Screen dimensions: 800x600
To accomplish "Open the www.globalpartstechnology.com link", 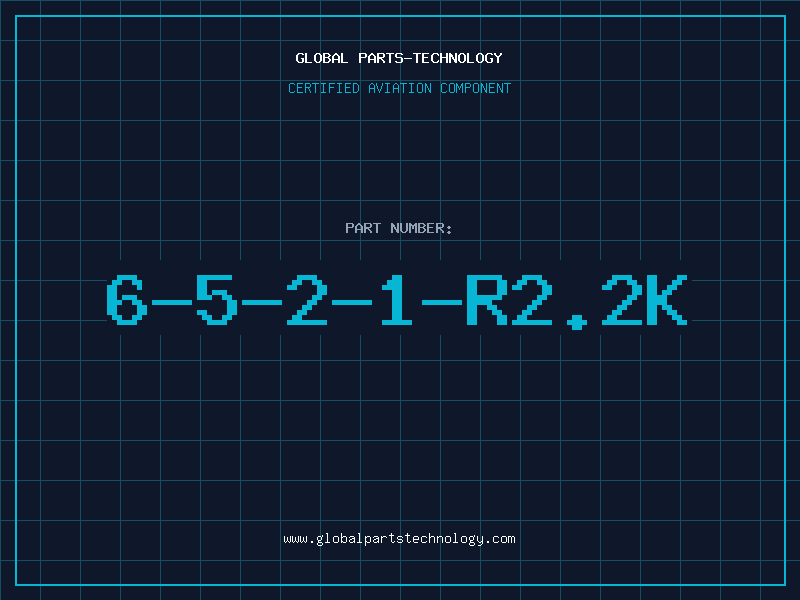I will coord(399,539).
